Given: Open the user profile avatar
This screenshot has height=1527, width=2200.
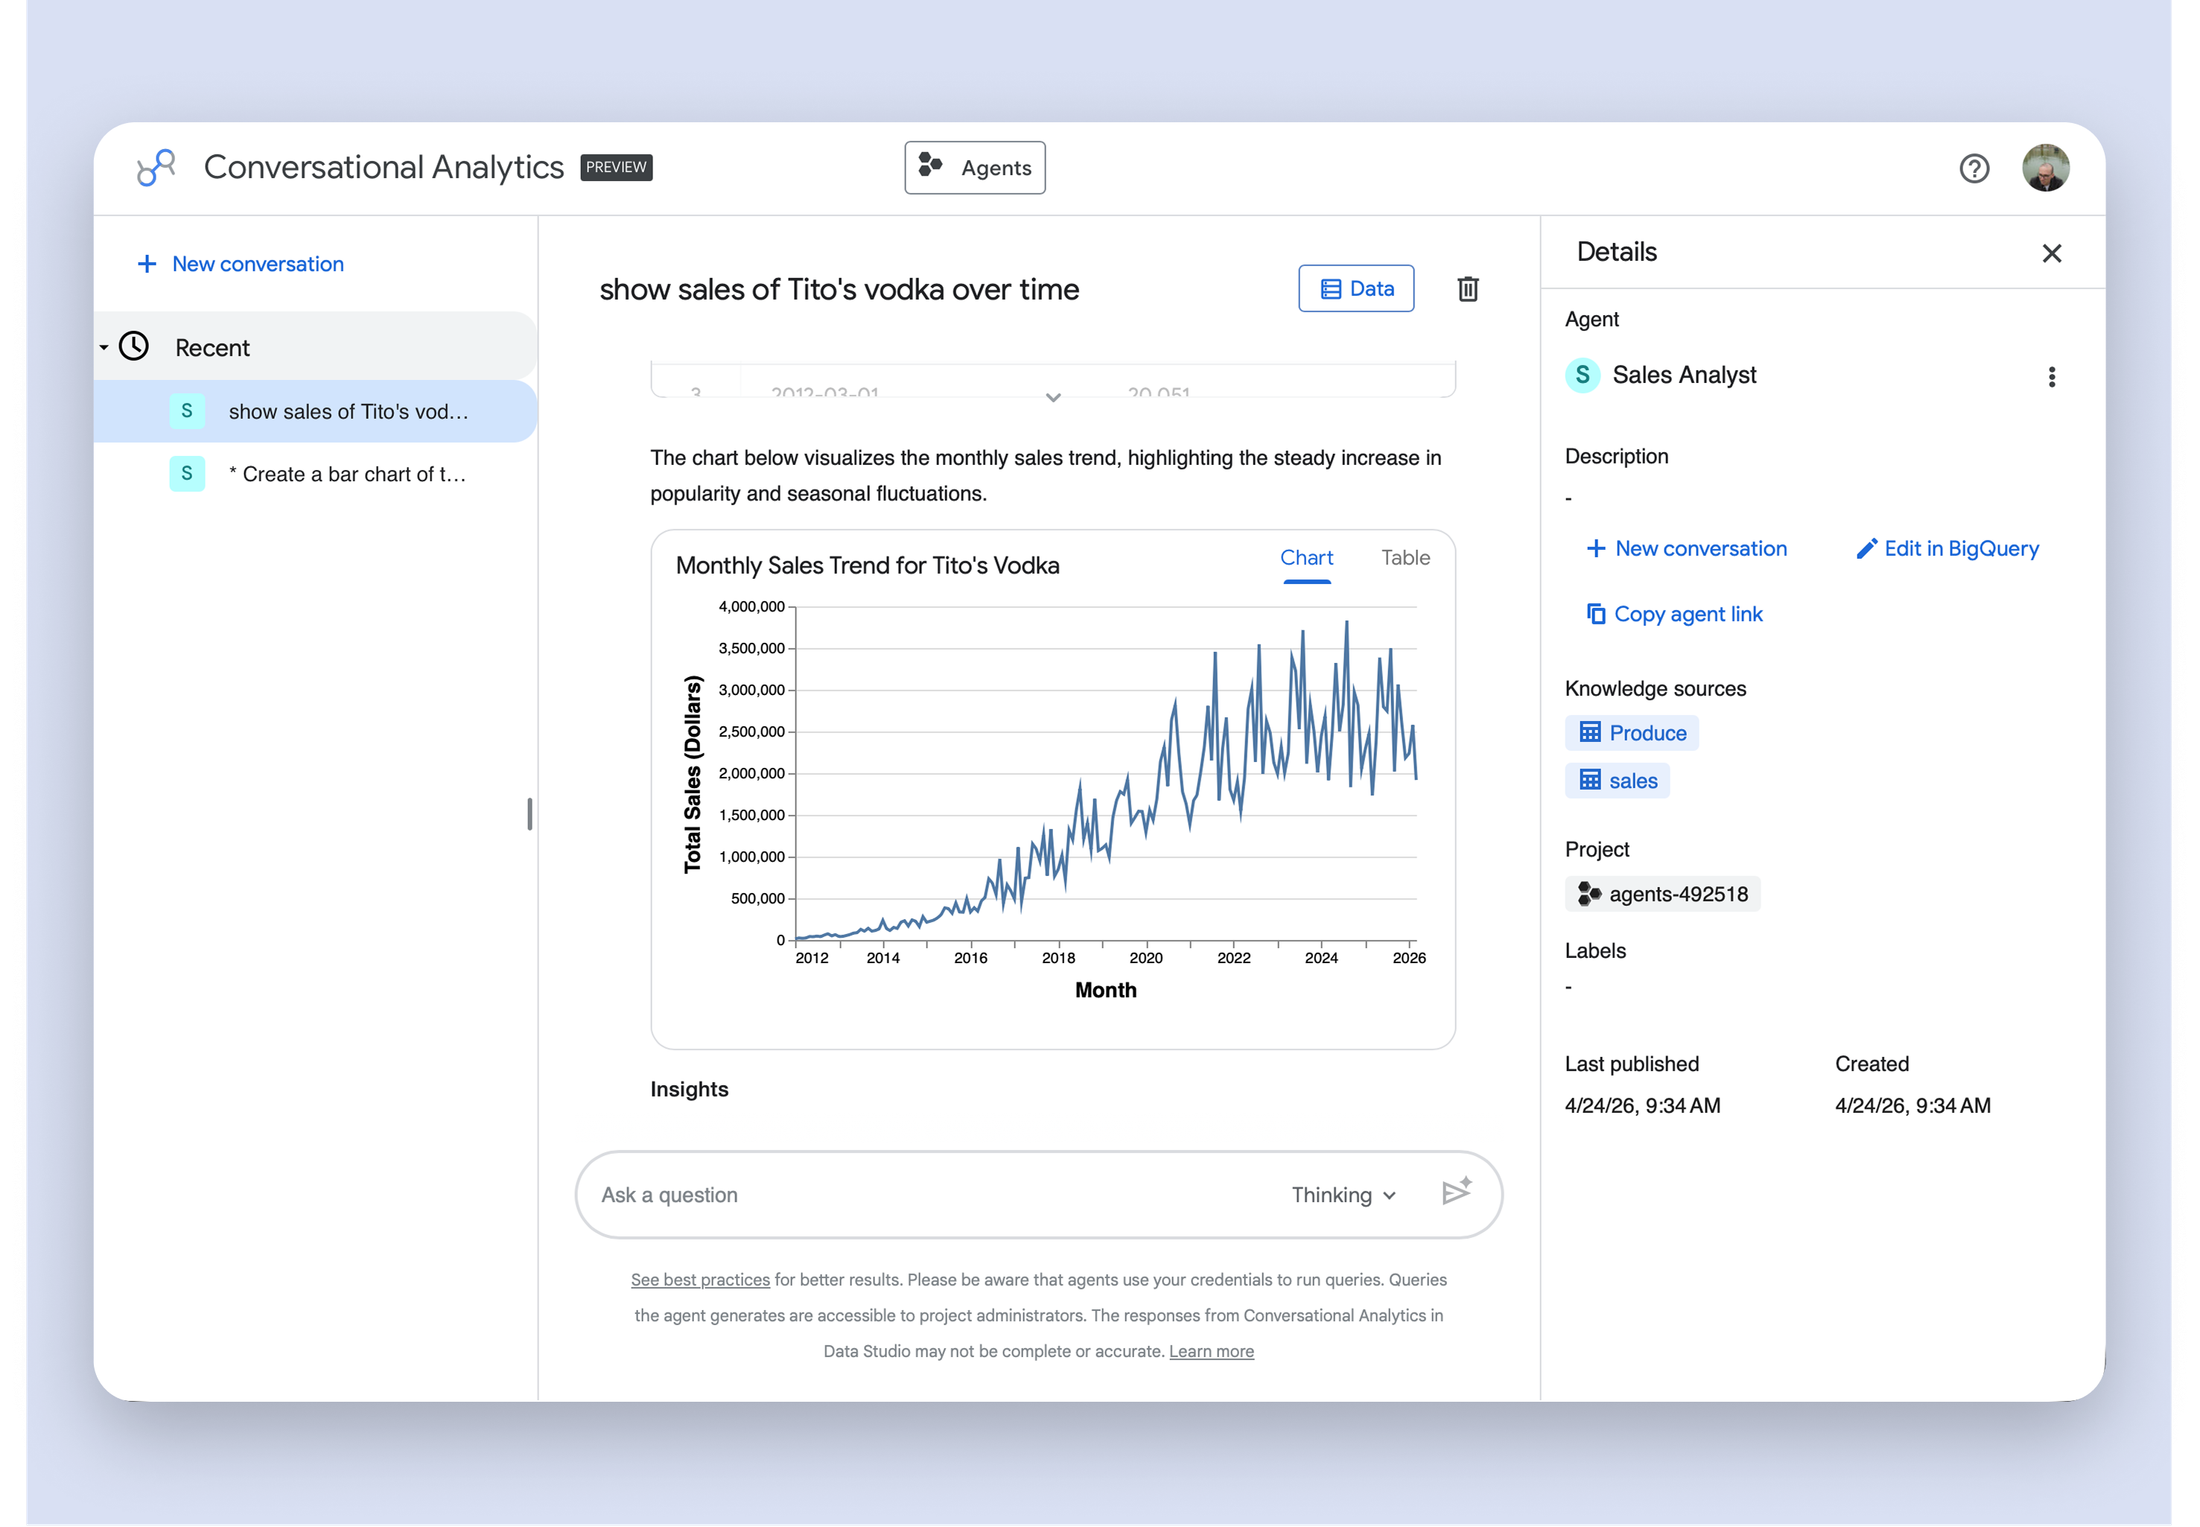Looking at the screenshot, I should 2045,168.
